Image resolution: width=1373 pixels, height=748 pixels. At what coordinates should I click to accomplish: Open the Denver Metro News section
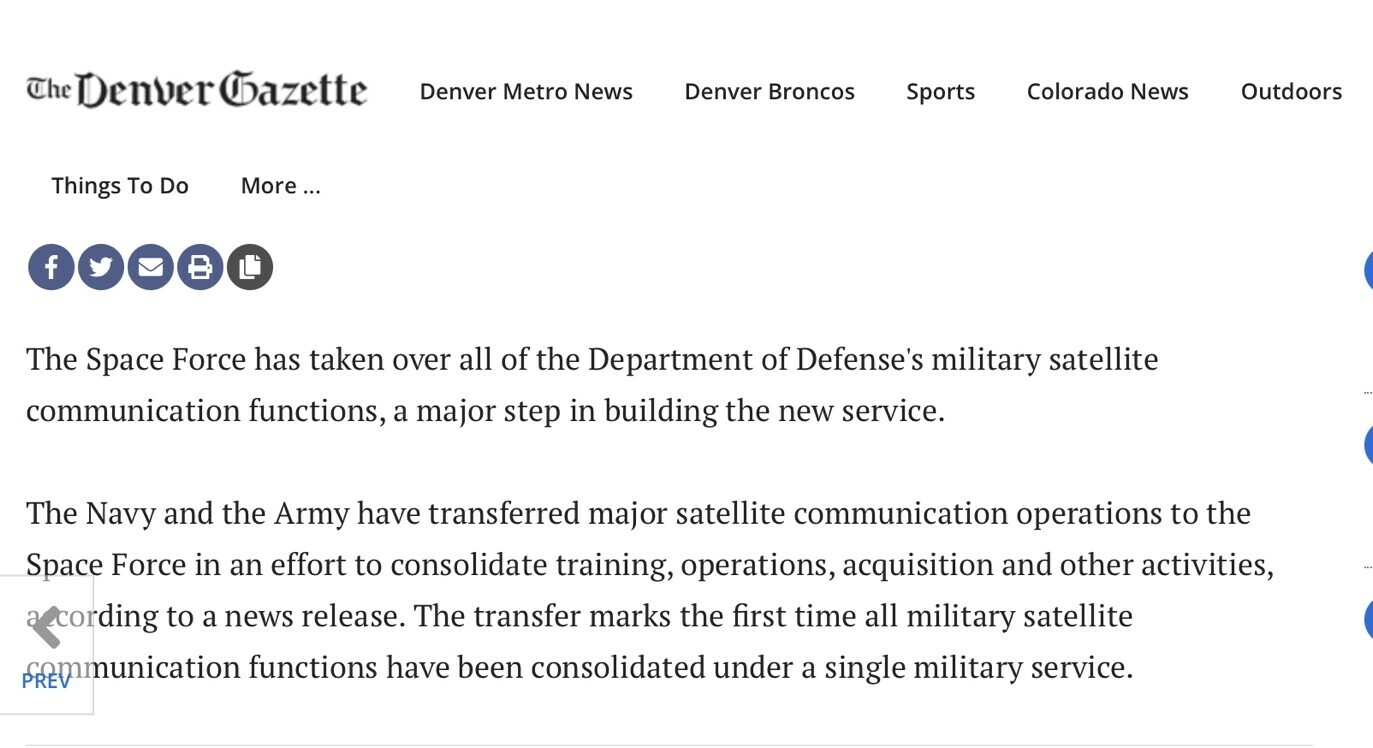tap(526, 92)
